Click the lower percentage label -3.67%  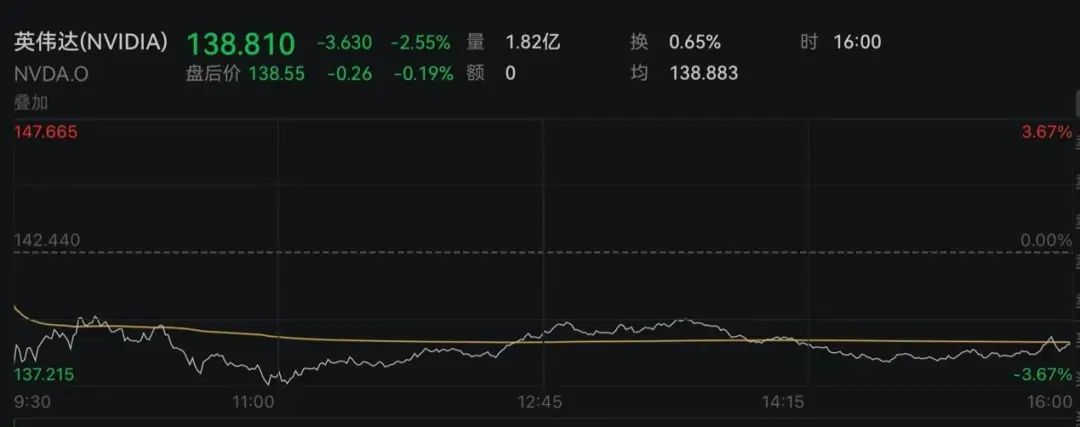(1043, 375)
